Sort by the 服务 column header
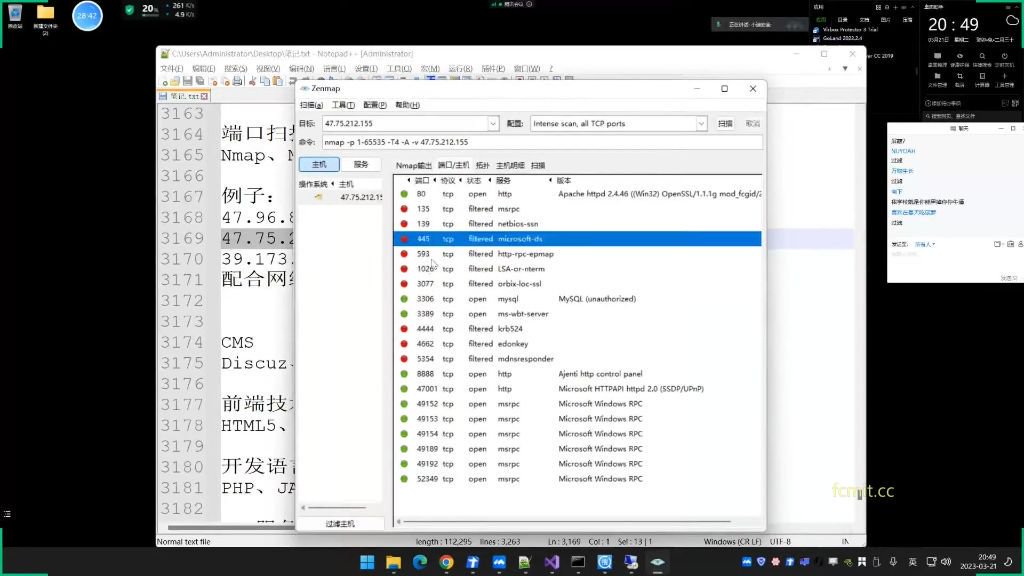The width and height of the screenshot is (1024, 576). [x=503, y=180]
